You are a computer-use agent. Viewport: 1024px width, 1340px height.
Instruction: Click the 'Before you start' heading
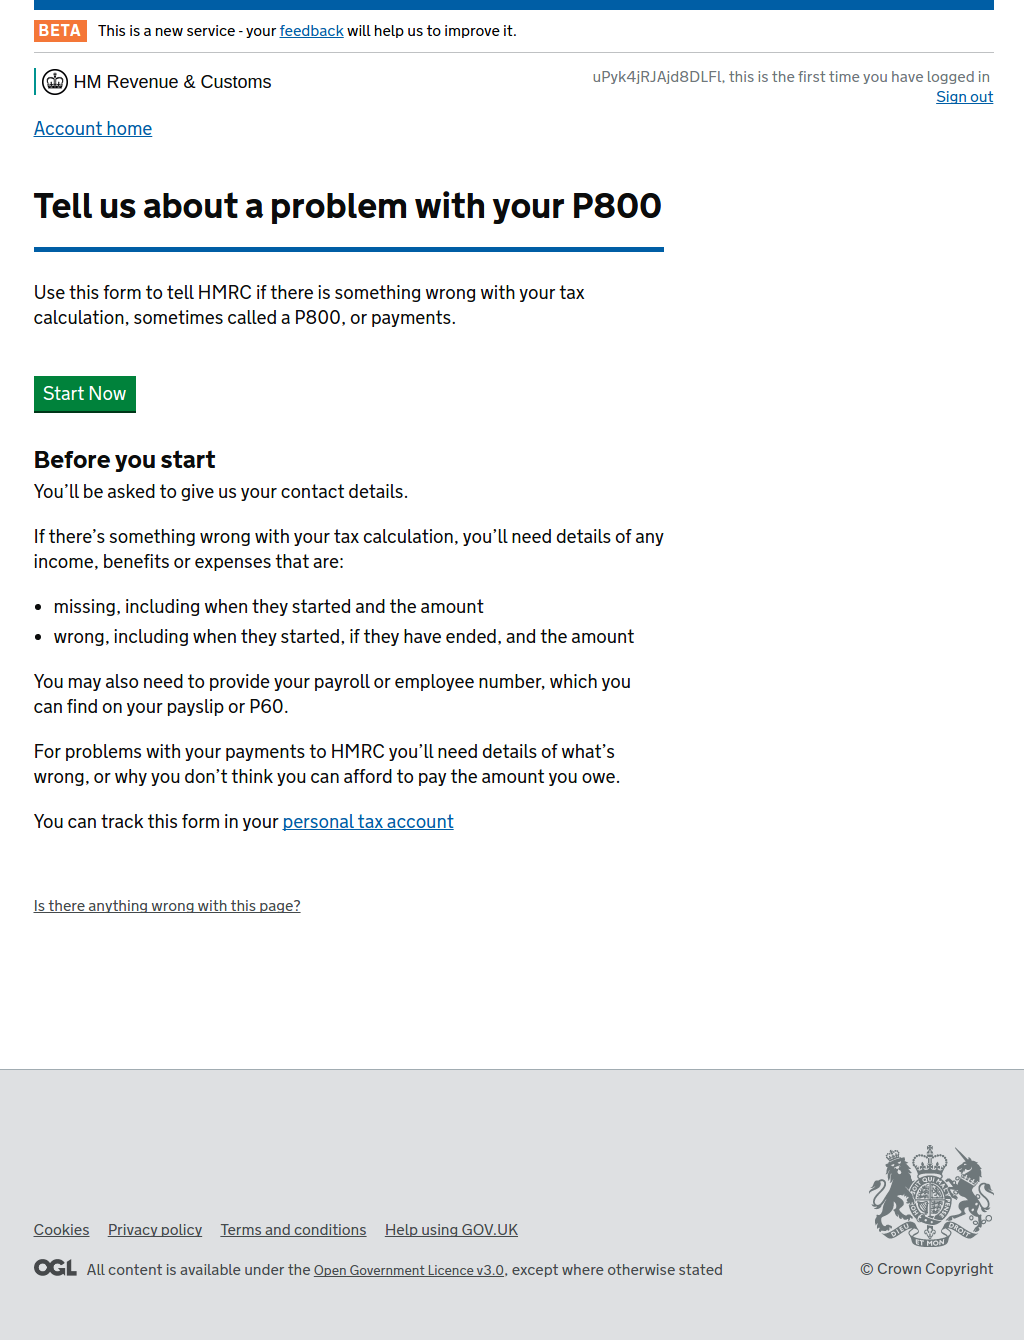[x=125, y=460]
